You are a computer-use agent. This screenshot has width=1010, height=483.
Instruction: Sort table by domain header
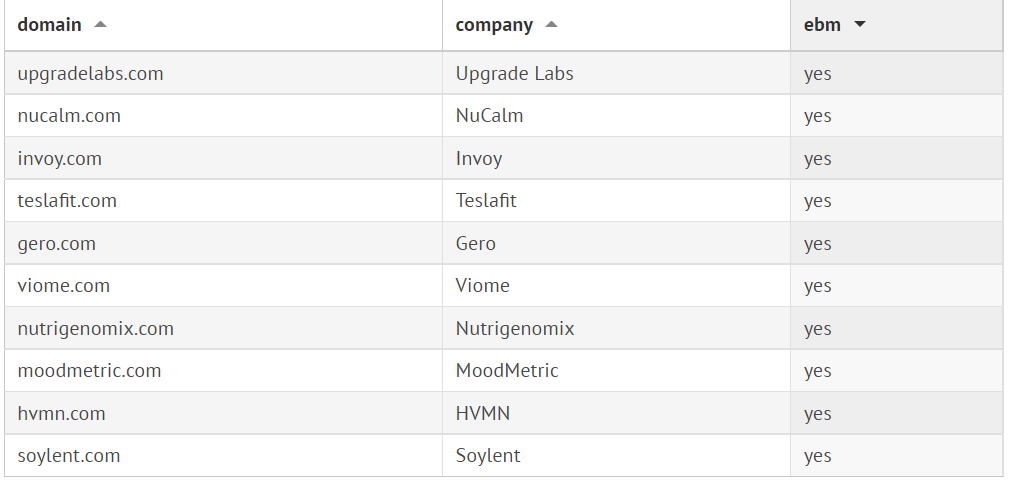pyautogui.click(x=50, y=25)
